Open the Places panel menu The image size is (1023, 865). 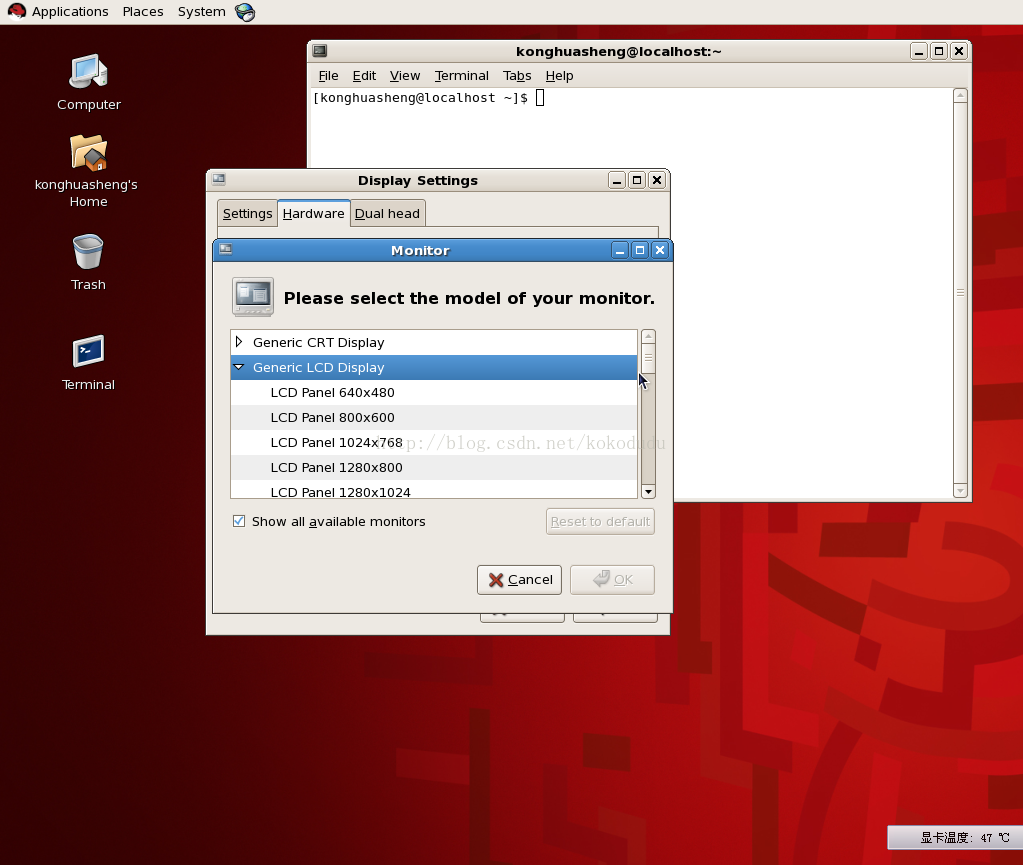point(143,12)
